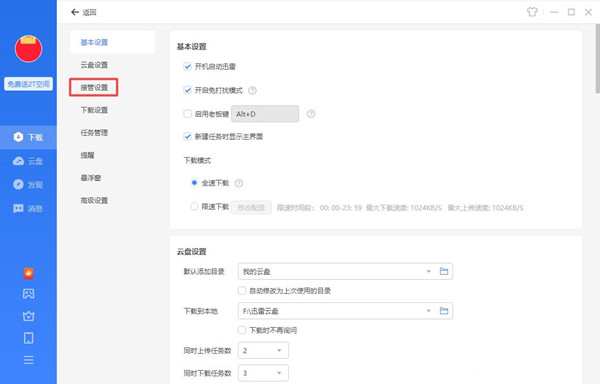Select the 提醒 settings tab
This screenshot has width=600, height=384.
point(87,155)
